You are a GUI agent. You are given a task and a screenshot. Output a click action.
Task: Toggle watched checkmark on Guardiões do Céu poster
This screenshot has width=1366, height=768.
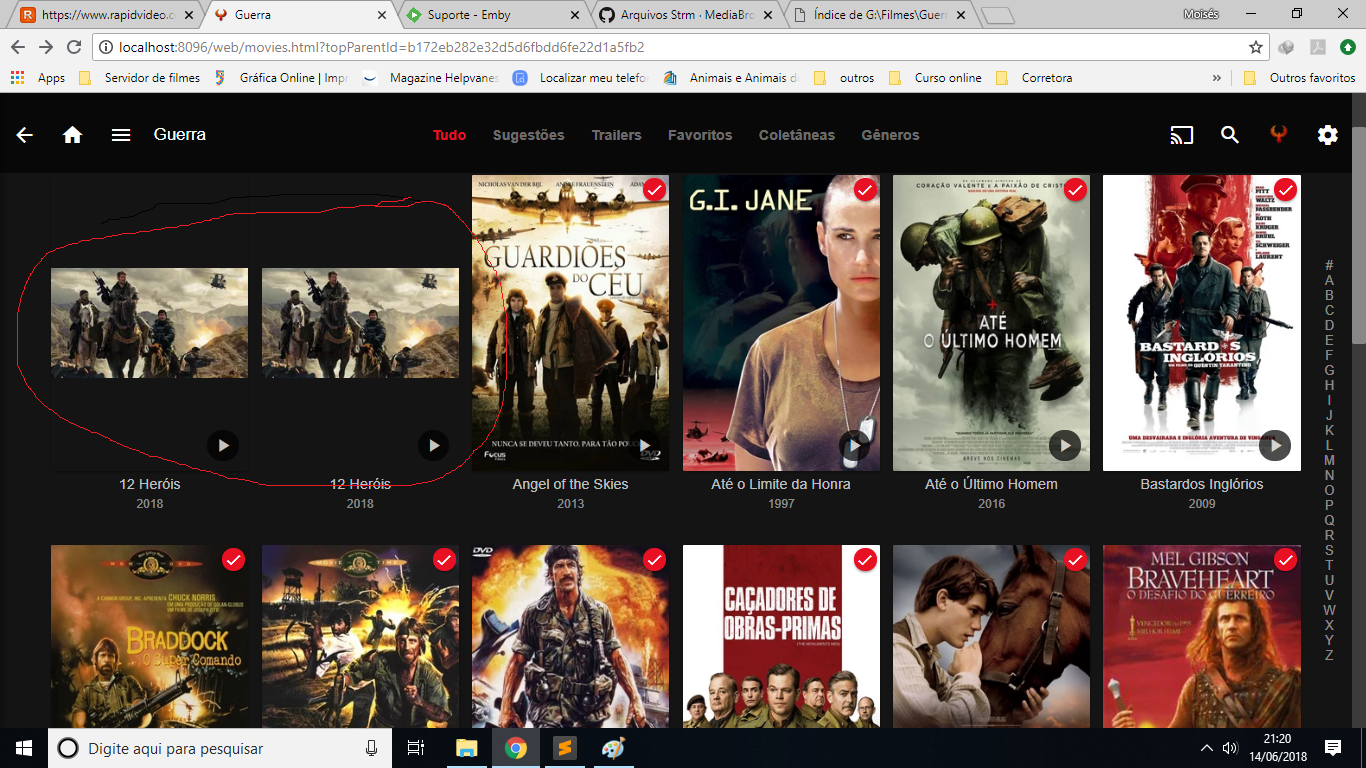coord(655,190)
